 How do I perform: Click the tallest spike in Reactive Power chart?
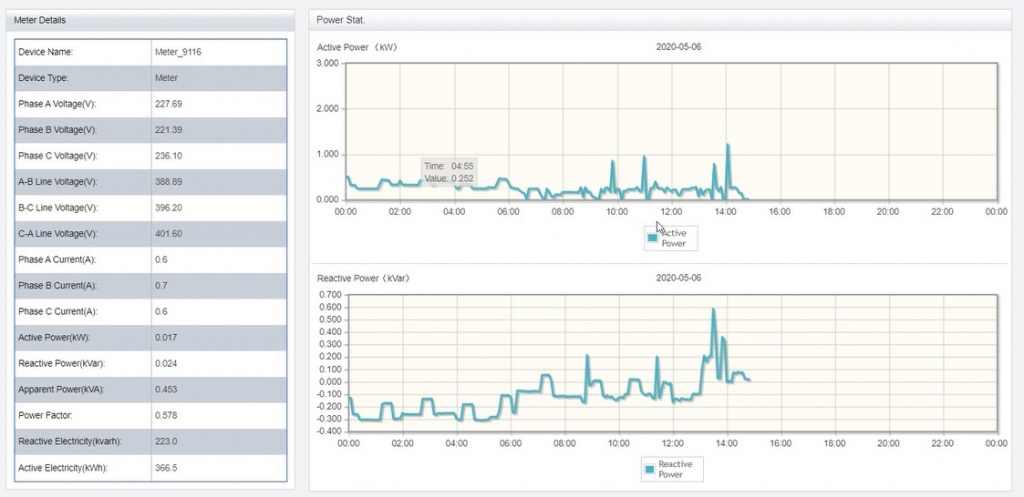coord(713,310)
